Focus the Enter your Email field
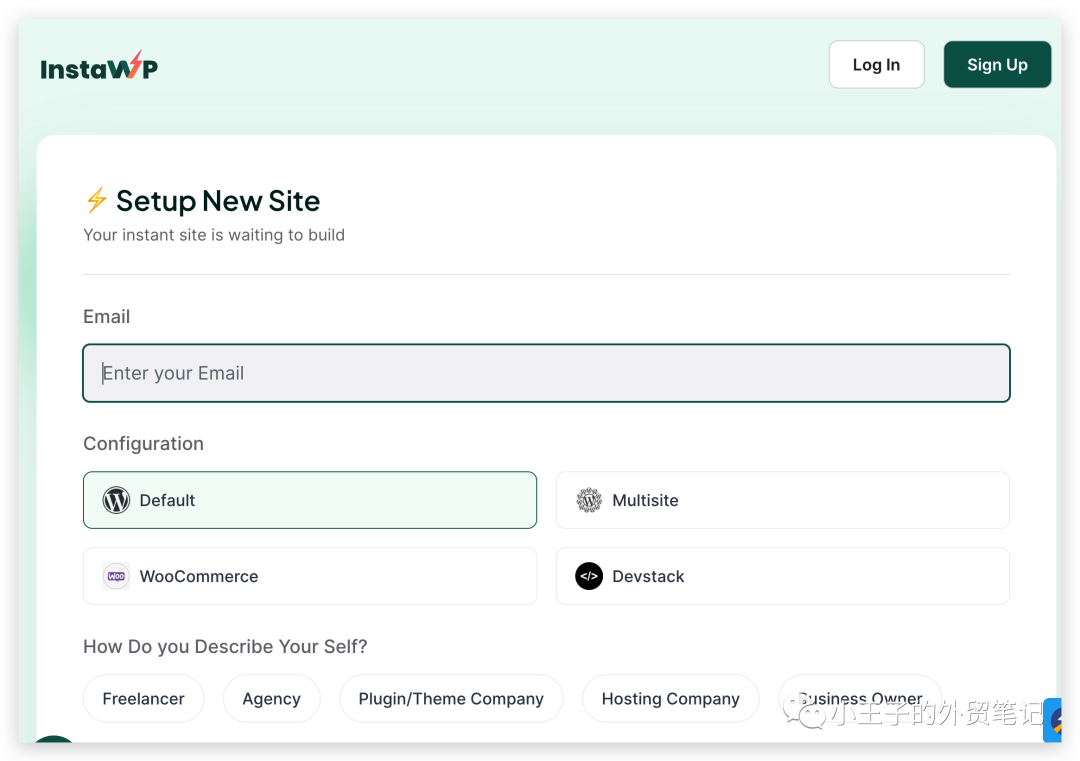Screen dimensions: 1080x761 [546, 373]
